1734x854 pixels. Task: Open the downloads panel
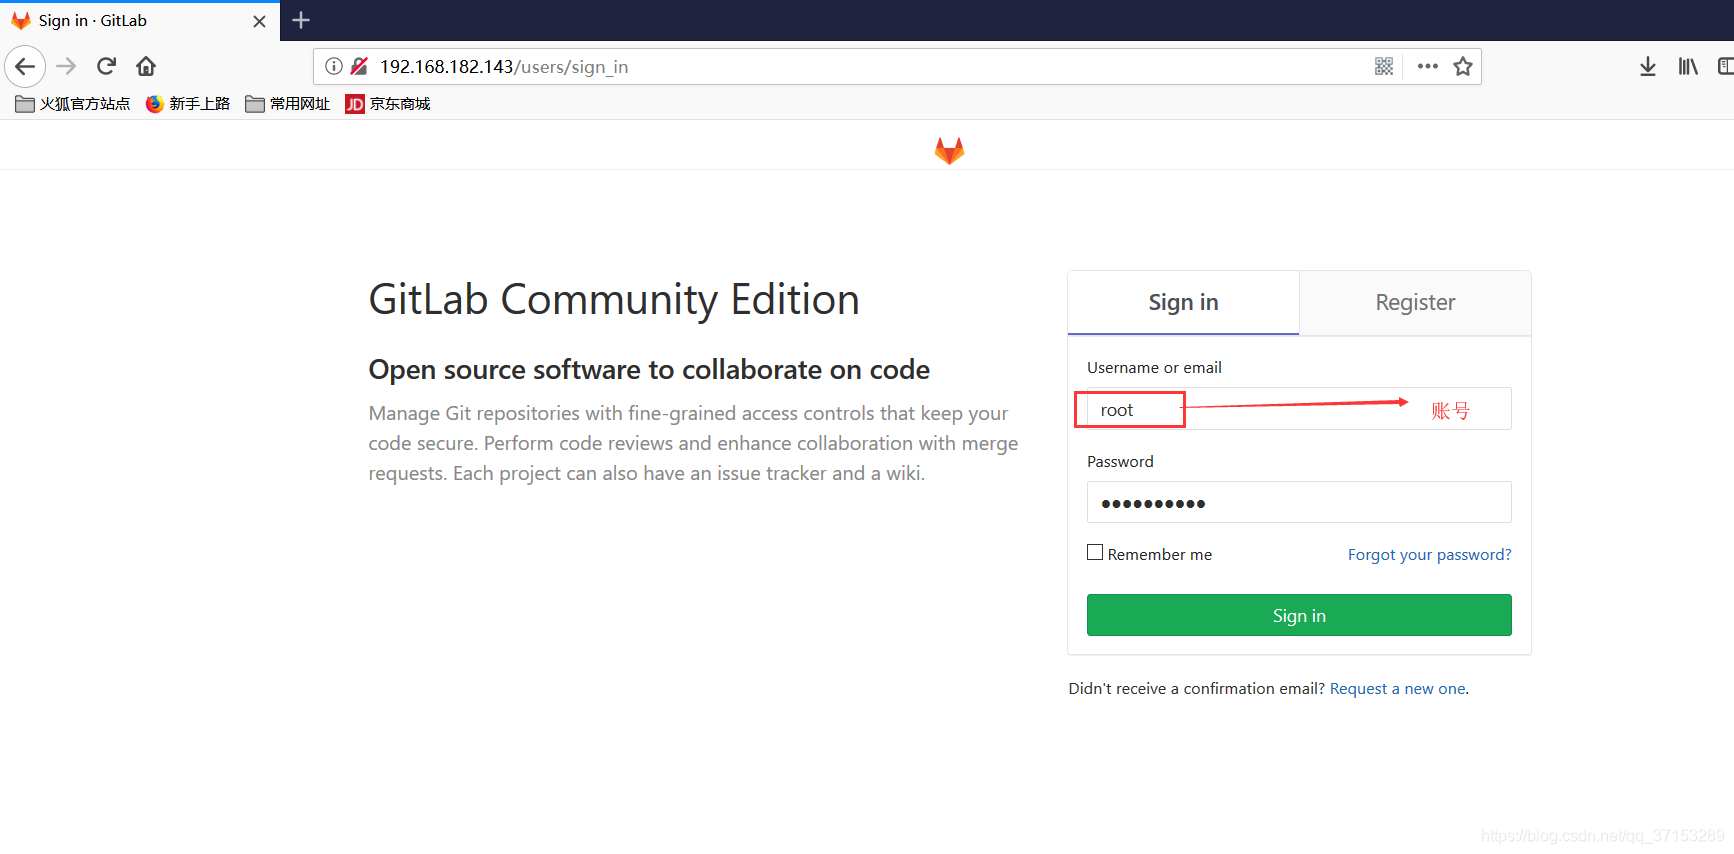point(1648,67)
